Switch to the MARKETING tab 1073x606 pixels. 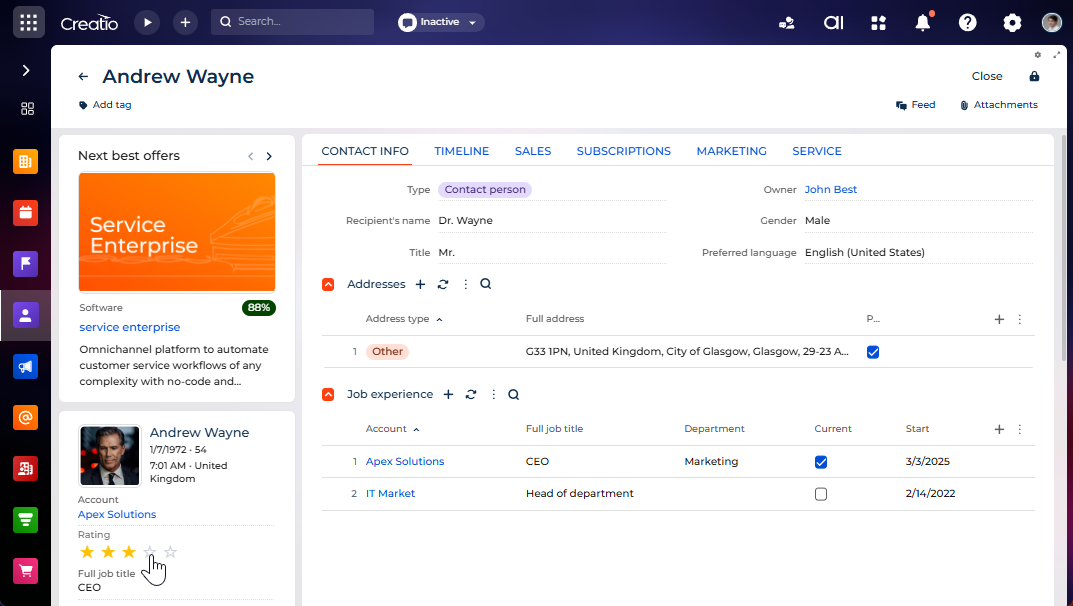click(x=732, y=151)
